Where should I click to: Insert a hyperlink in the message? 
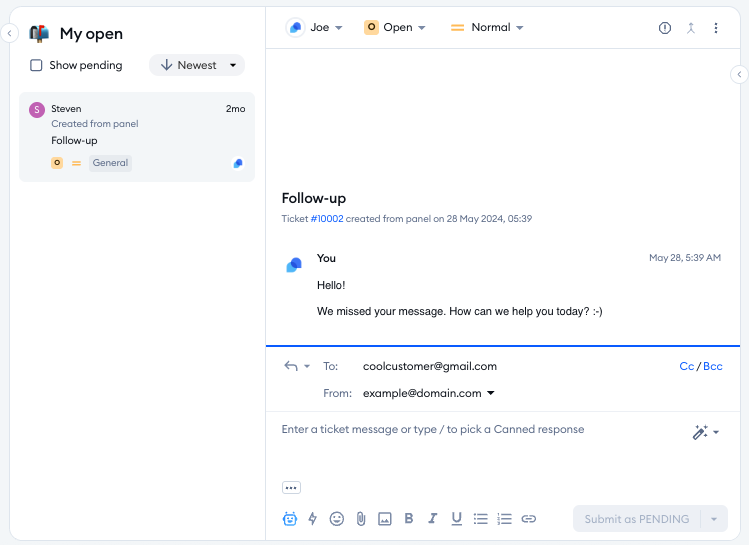pyautogui.click(x=529, y=519)
